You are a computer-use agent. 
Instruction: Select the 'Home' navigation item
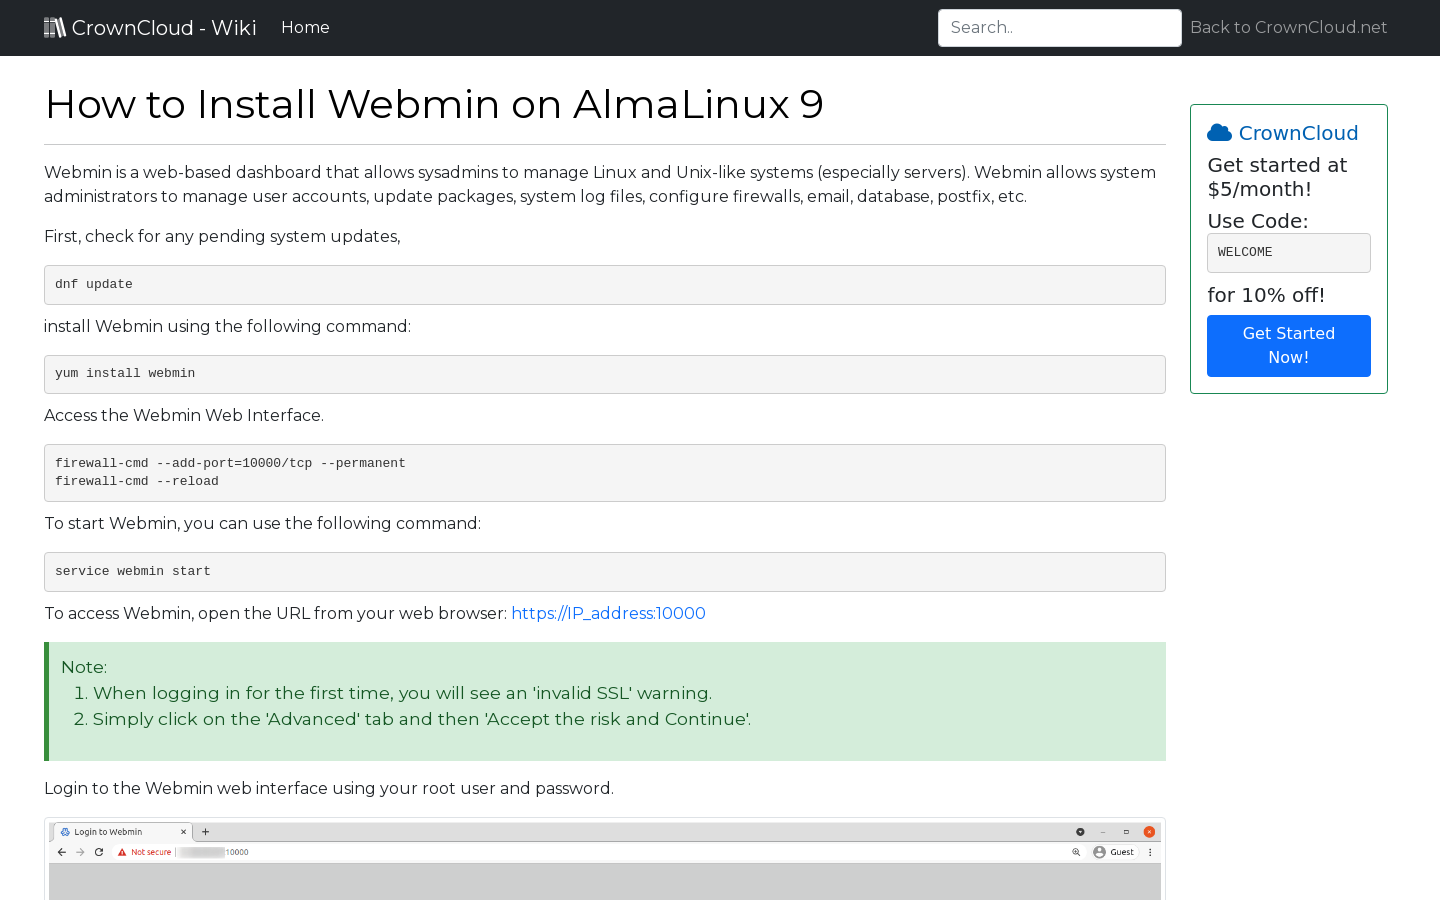tap(305, 27)
